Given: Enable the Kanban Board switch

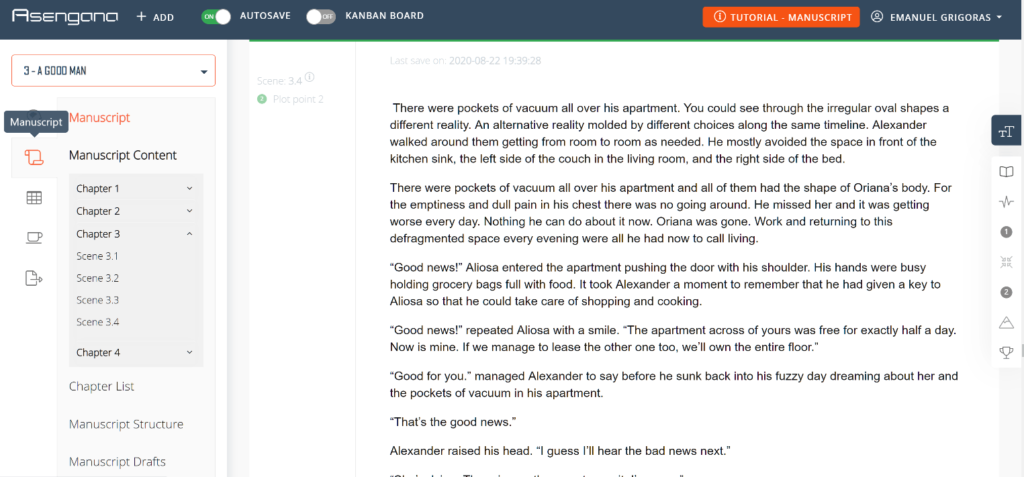Looking at the screenshot, I should tap(320, 17).
